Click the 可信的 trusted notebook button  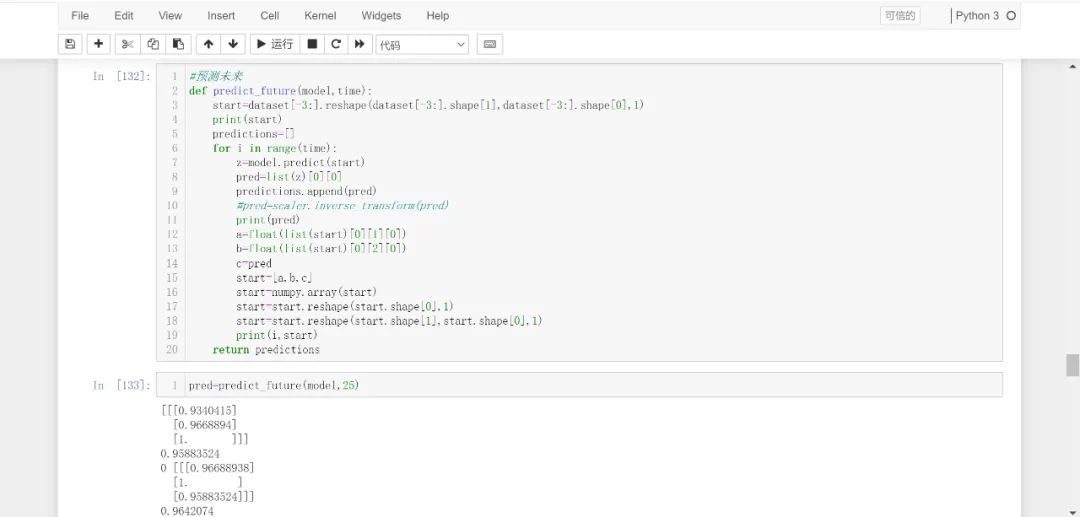pos(900,16)
